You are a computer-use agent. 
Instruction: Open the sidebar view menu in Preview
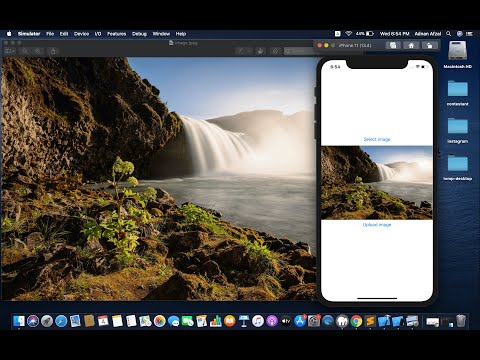click(10, 51)
